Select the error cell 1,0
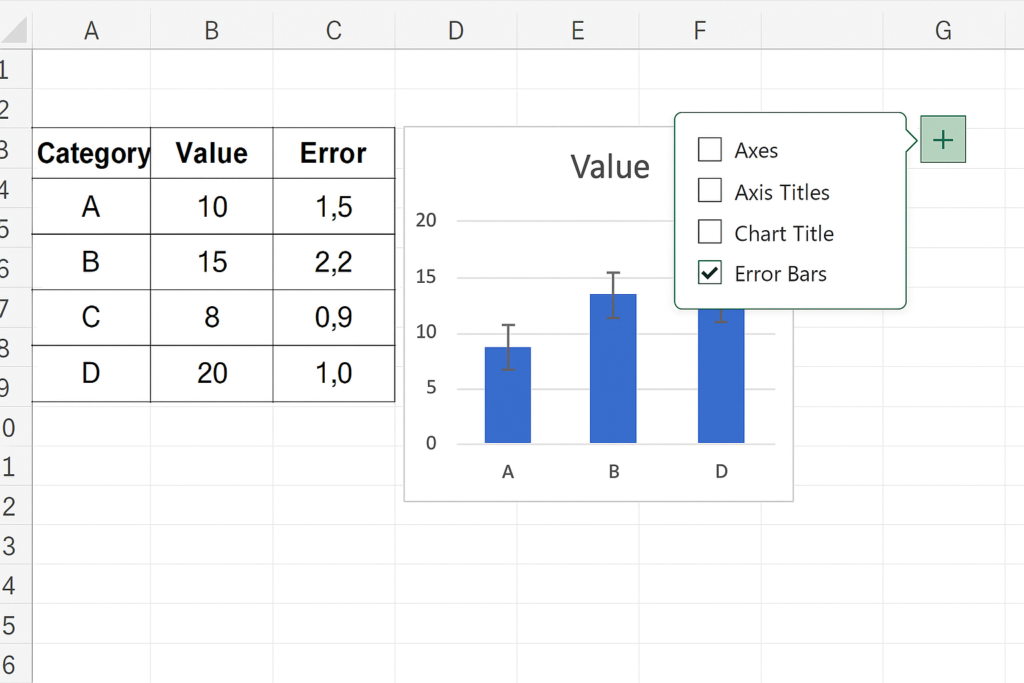 pyautogui.click(x=334, y=373)
